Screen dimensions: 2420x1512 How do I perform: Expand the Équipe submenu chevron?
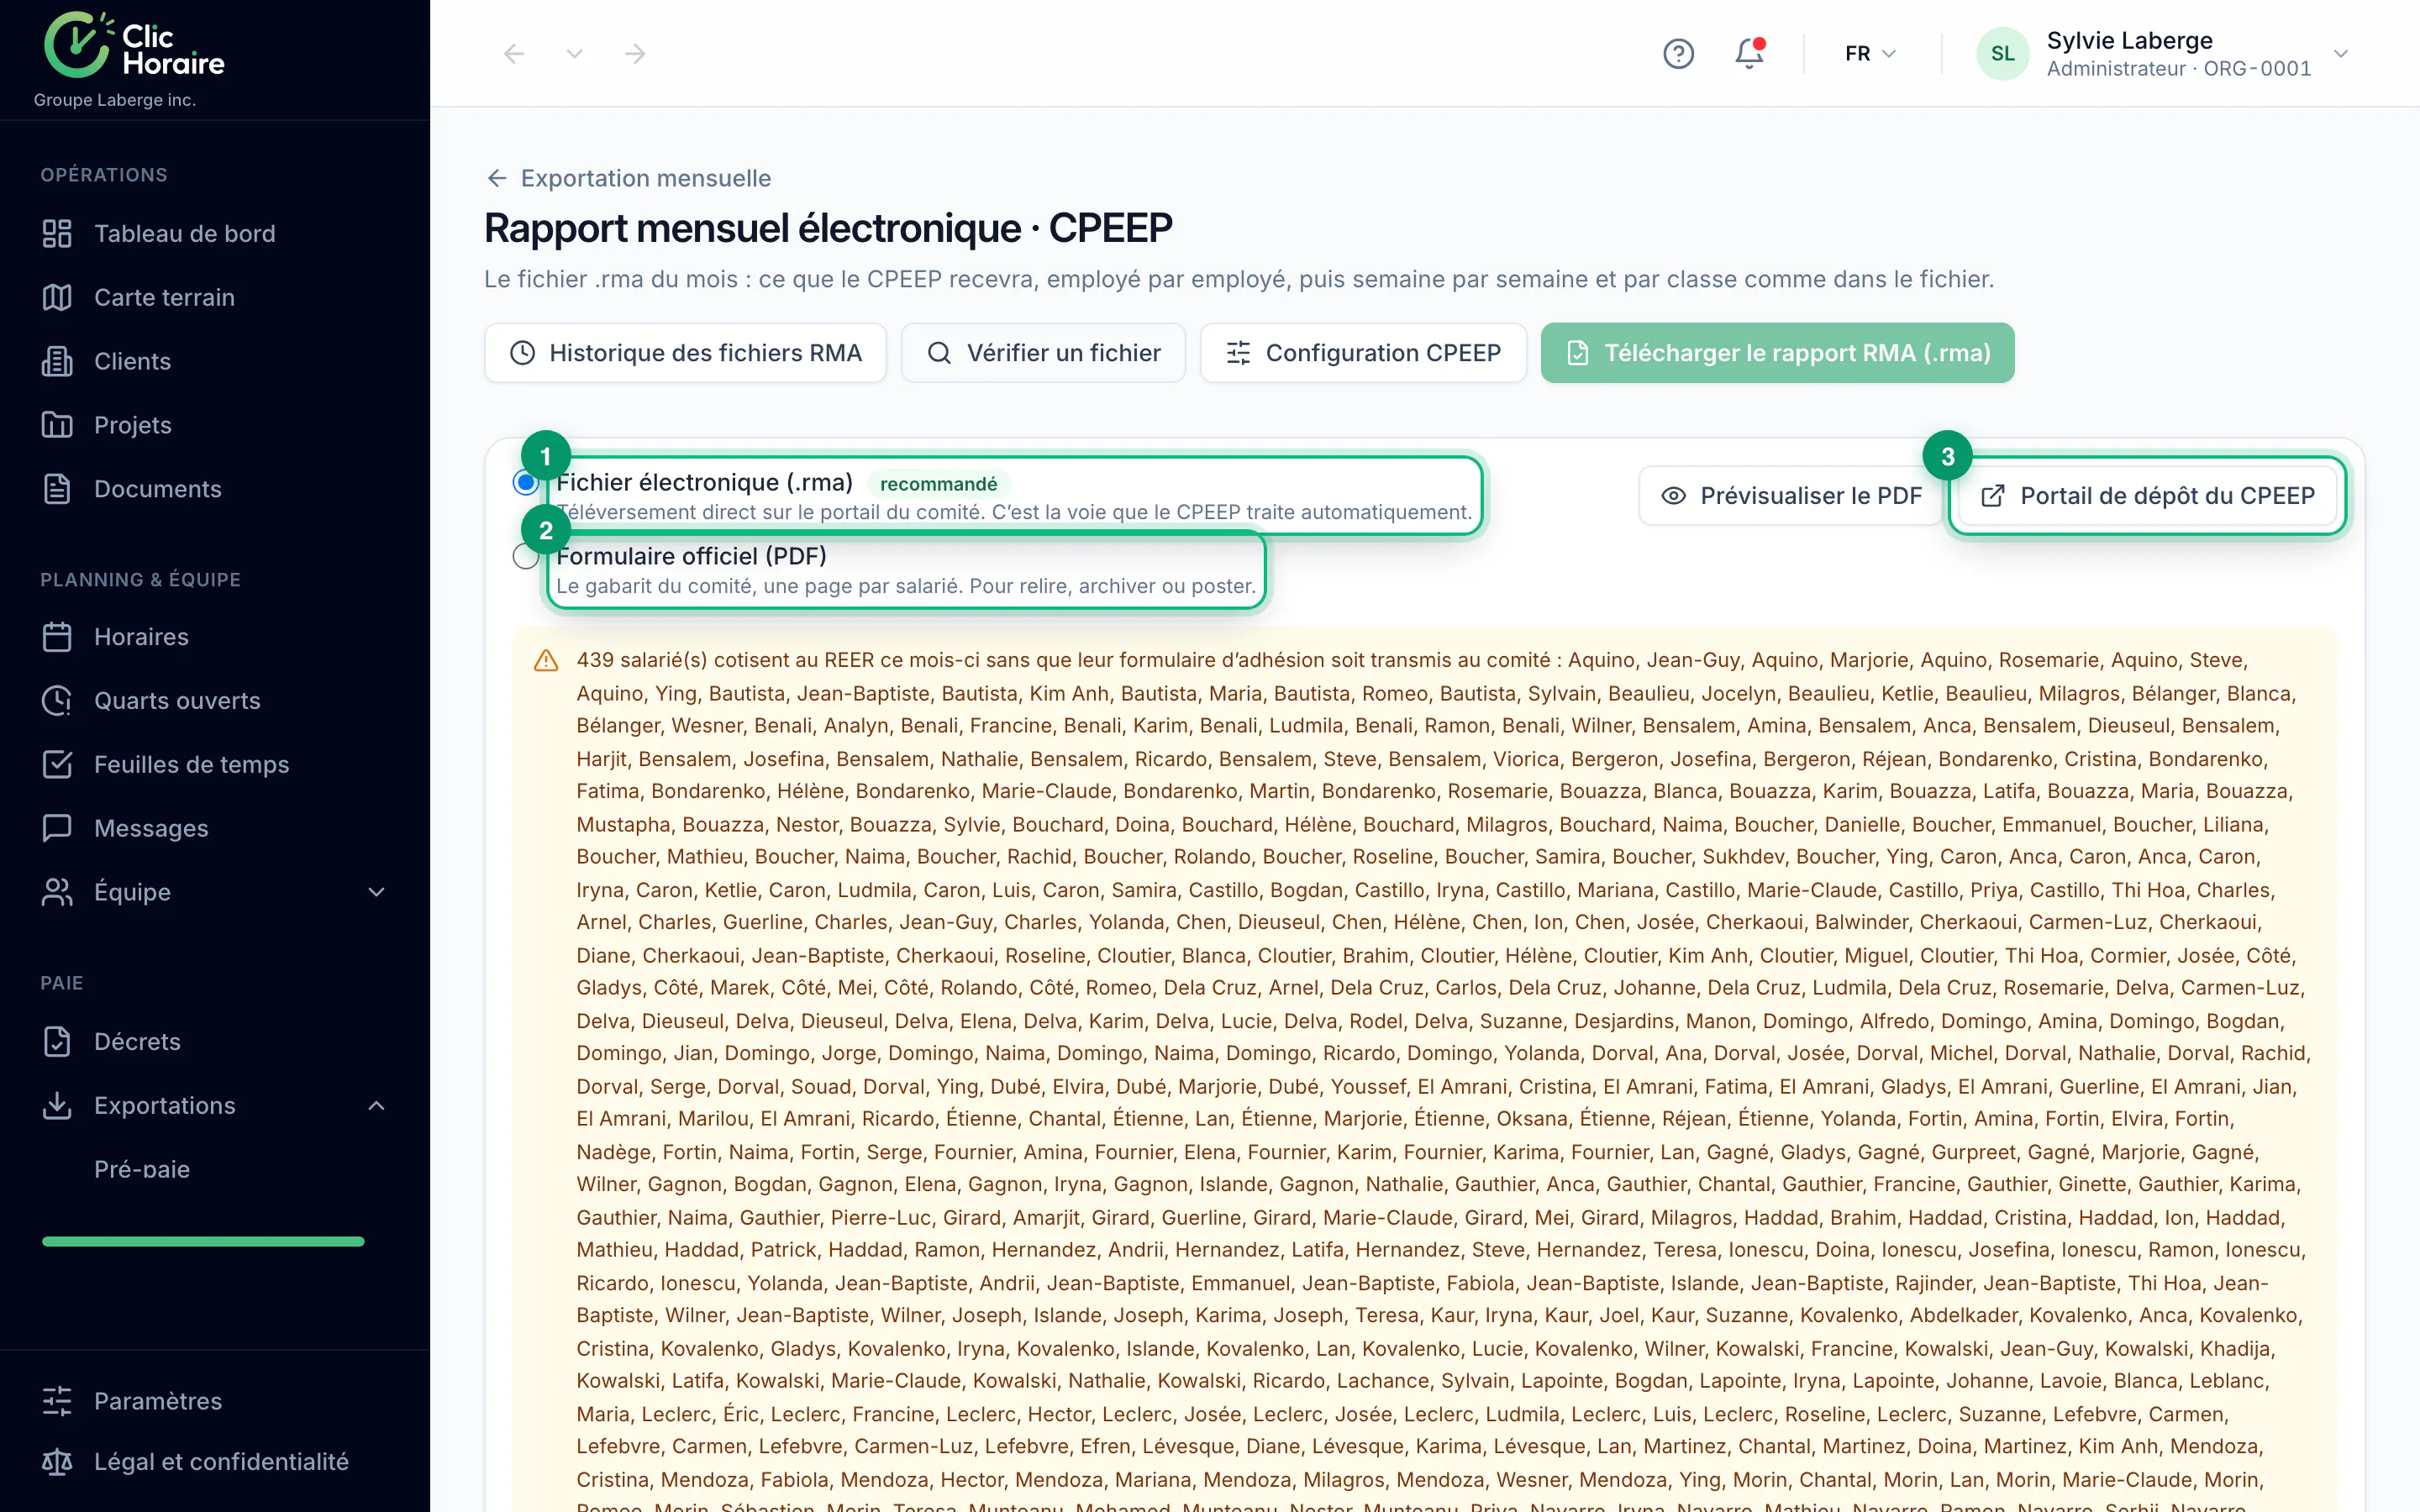[376, 892]
